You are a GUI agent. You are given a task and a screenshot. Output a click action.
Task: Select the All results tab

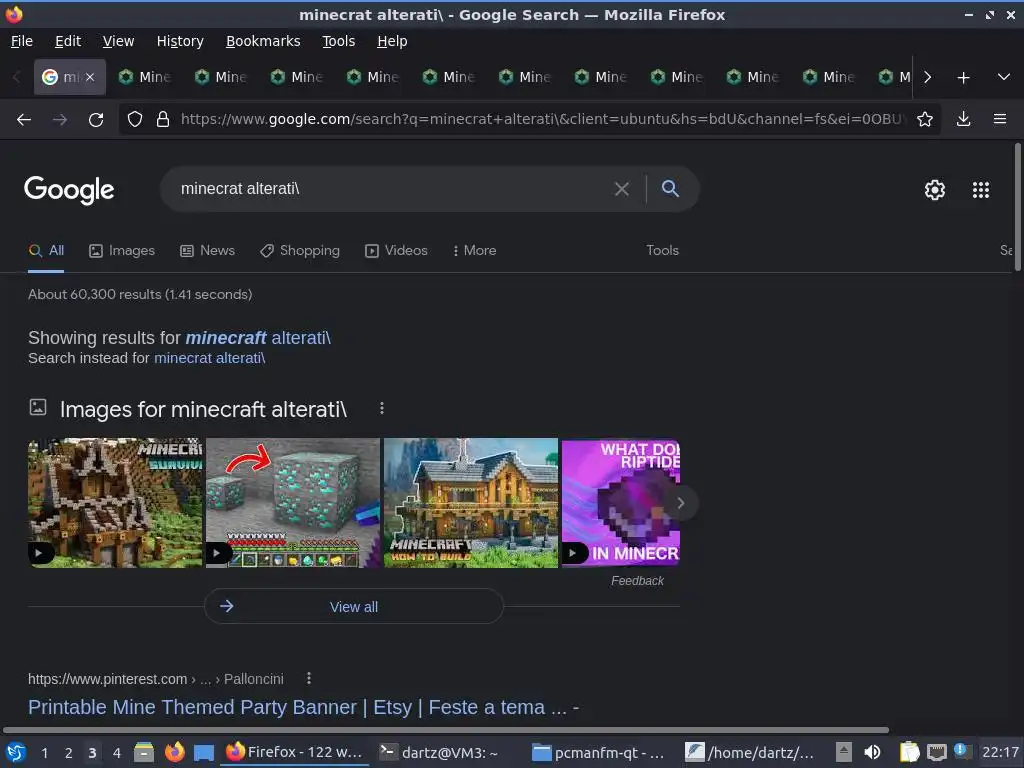[46, 251]
